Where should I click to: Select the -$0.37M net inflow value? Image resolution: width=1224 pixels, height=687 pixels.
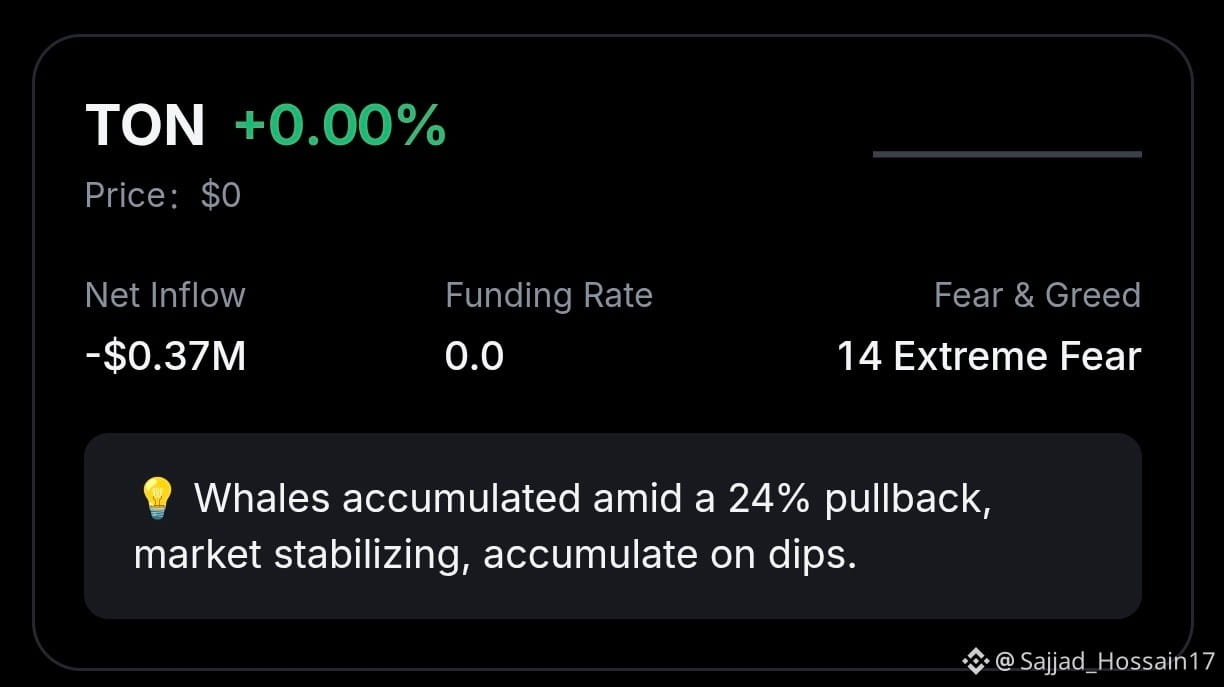pyautogui.click(x=166, y=356)
